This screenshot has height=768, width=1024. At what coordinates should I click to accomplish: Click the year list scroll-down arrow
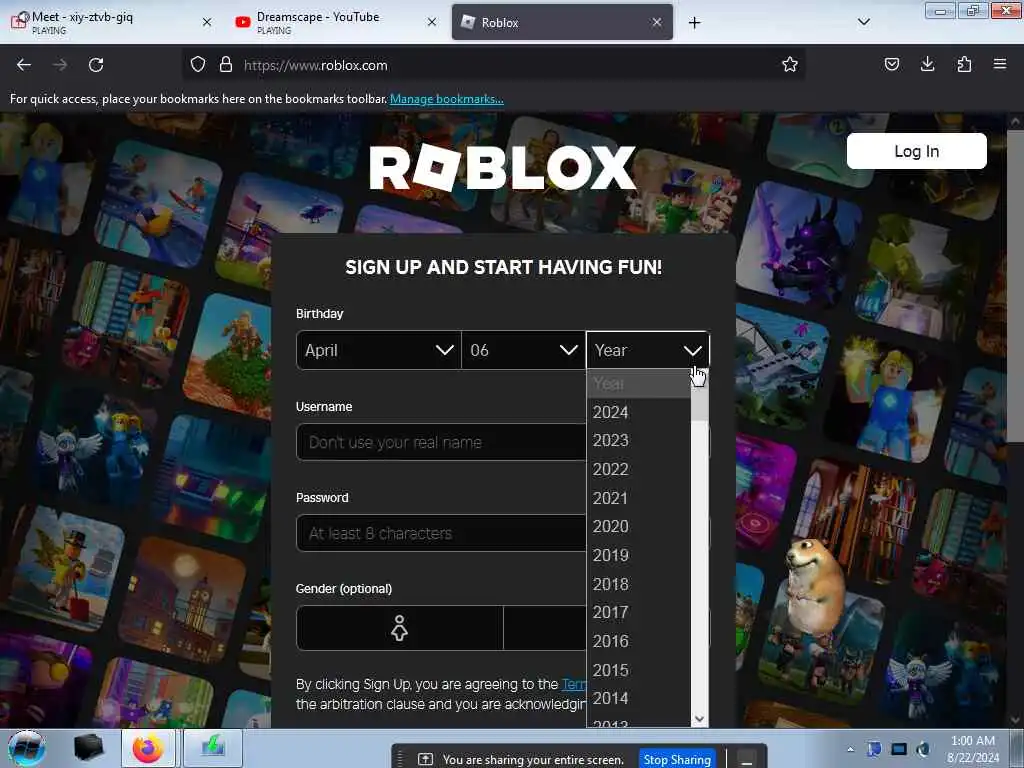699,719
